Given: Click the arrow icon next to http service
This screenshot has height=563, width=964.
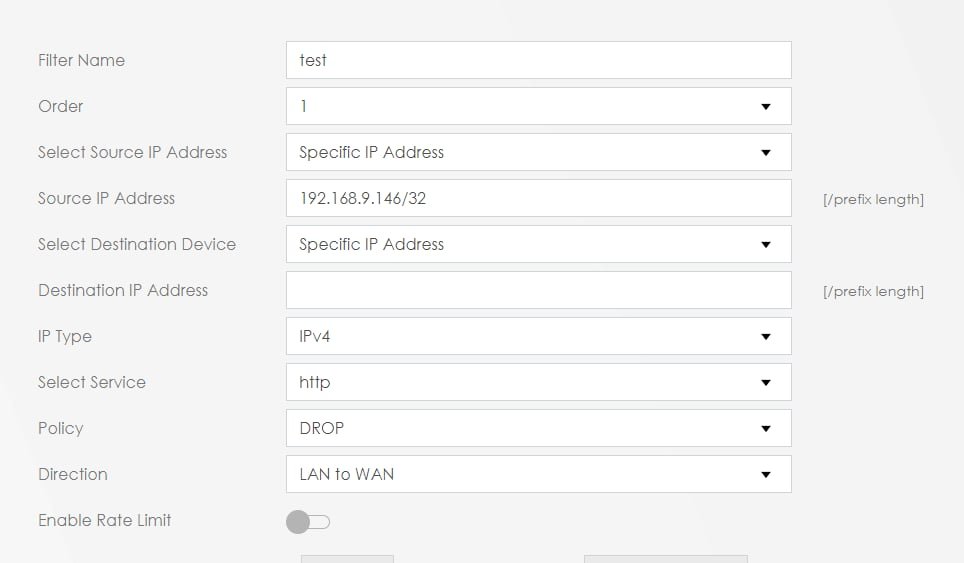Looking at the screenshot, I should pyautogui.click(x=765, y=383).
